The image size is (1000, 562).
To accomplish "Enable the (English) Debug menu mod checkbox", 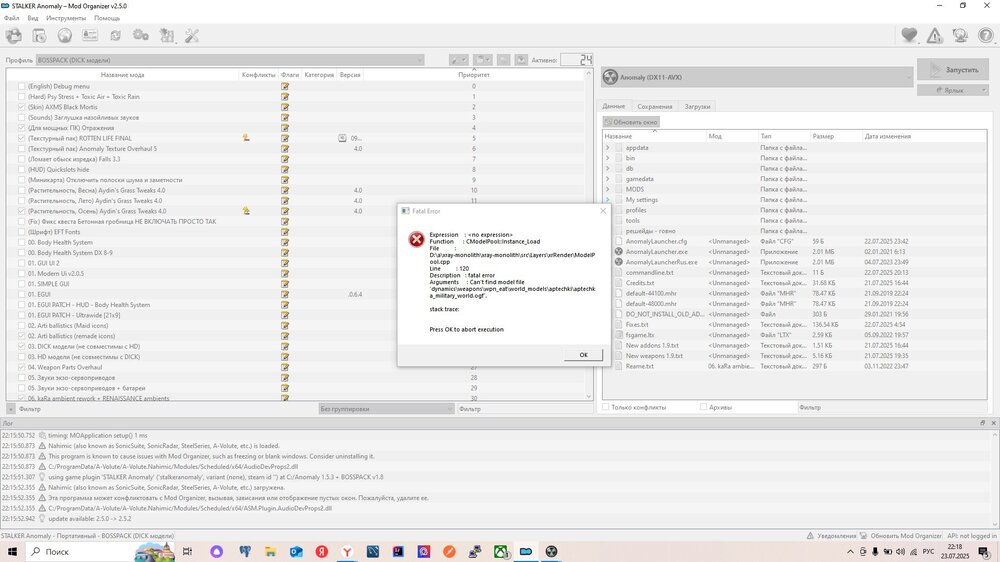I will 22,86.
